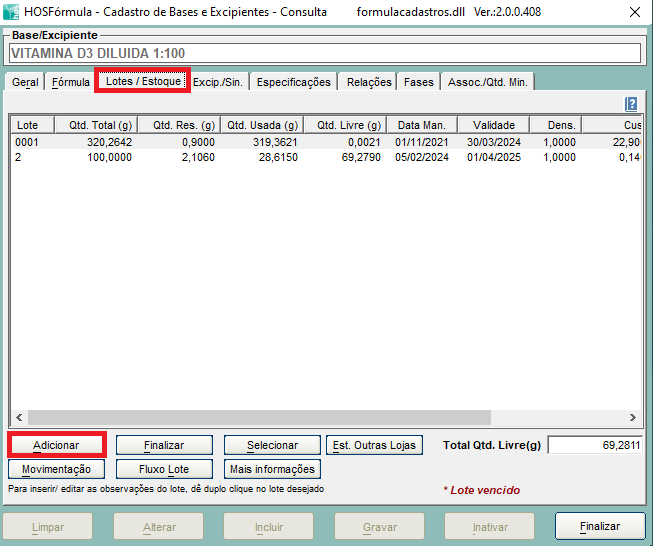Open Fluxo Lote

164,469
